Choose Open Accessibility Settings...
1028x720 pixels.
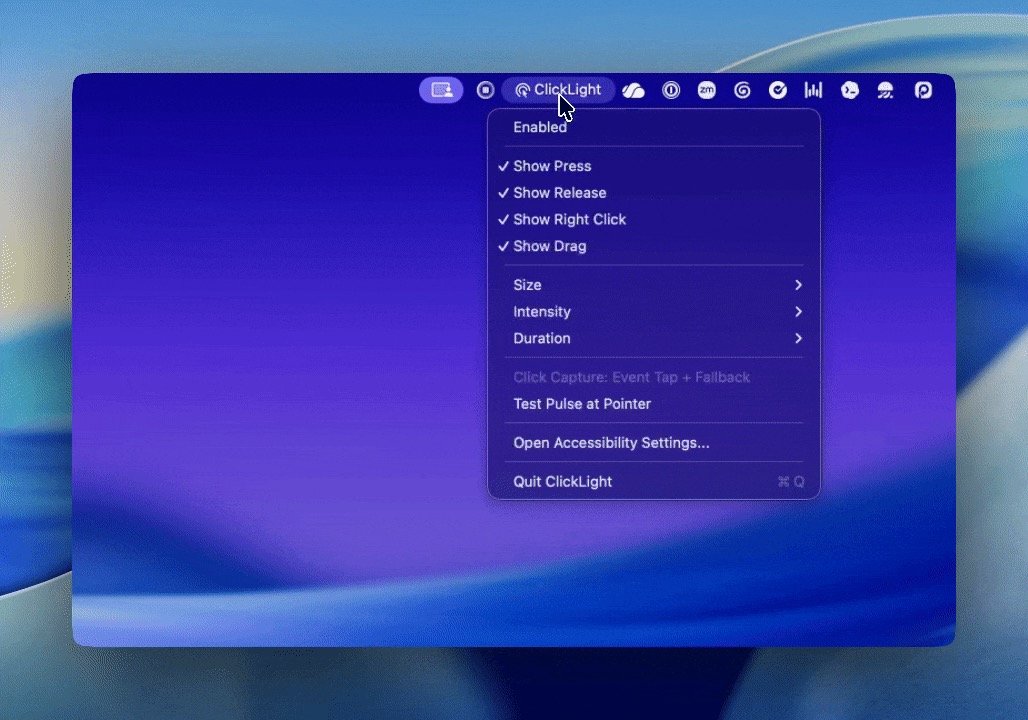click(654, 443)
